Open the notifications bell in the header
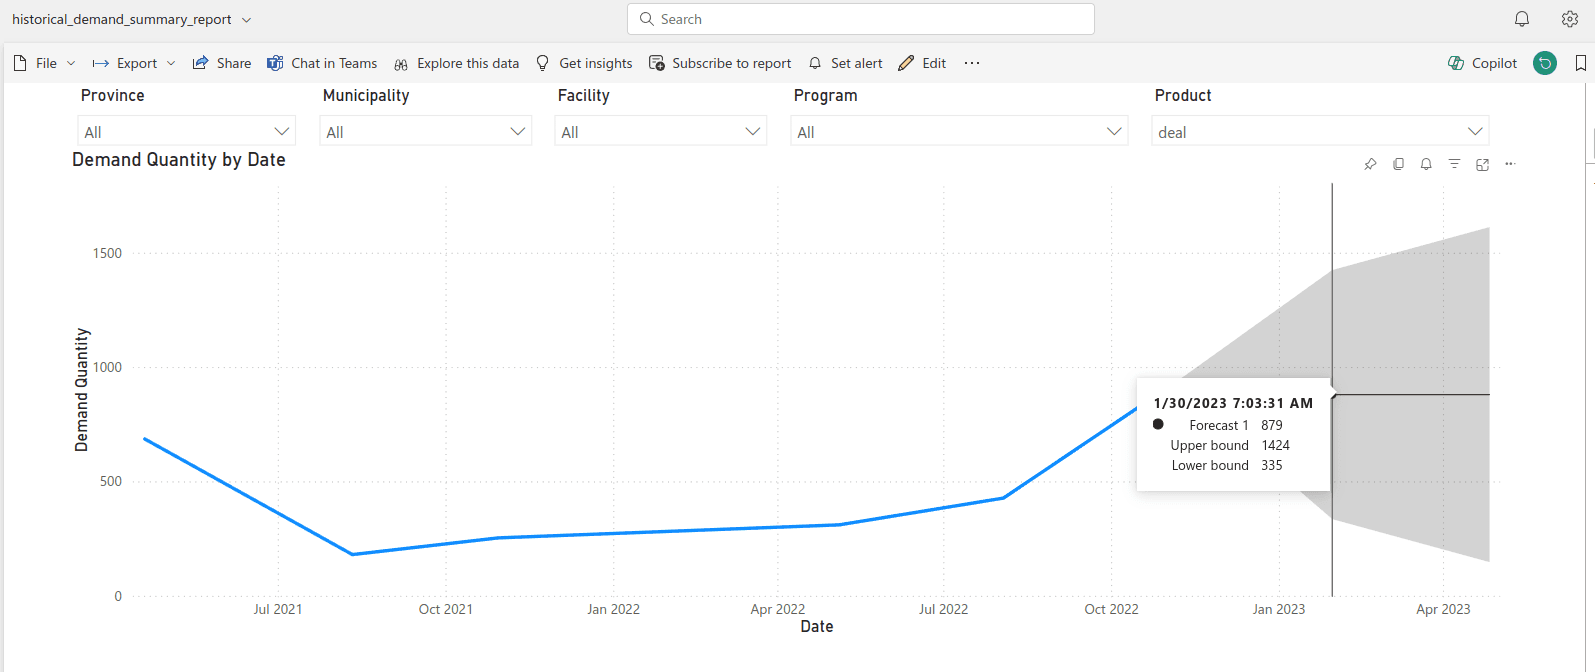1595x672 pixels. click(x=1522, y=19)
